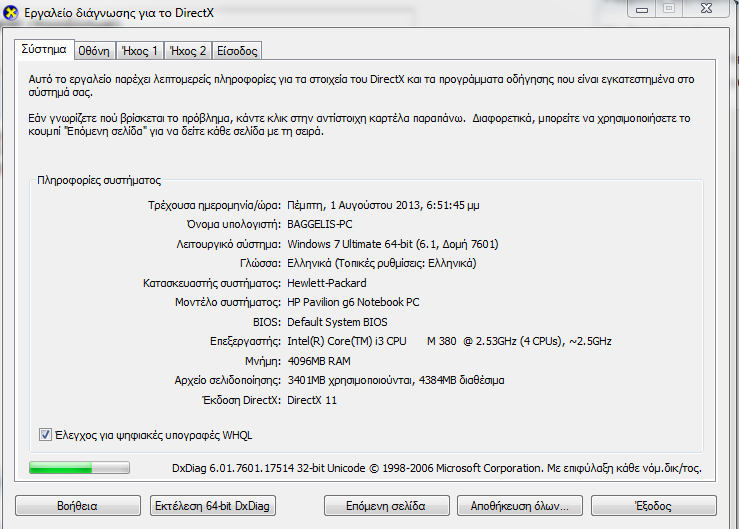Click the Πληροφορίες συστήματος group label
Image resolution: width=739 pixels, height=529 pixels.
pos(99,181)
